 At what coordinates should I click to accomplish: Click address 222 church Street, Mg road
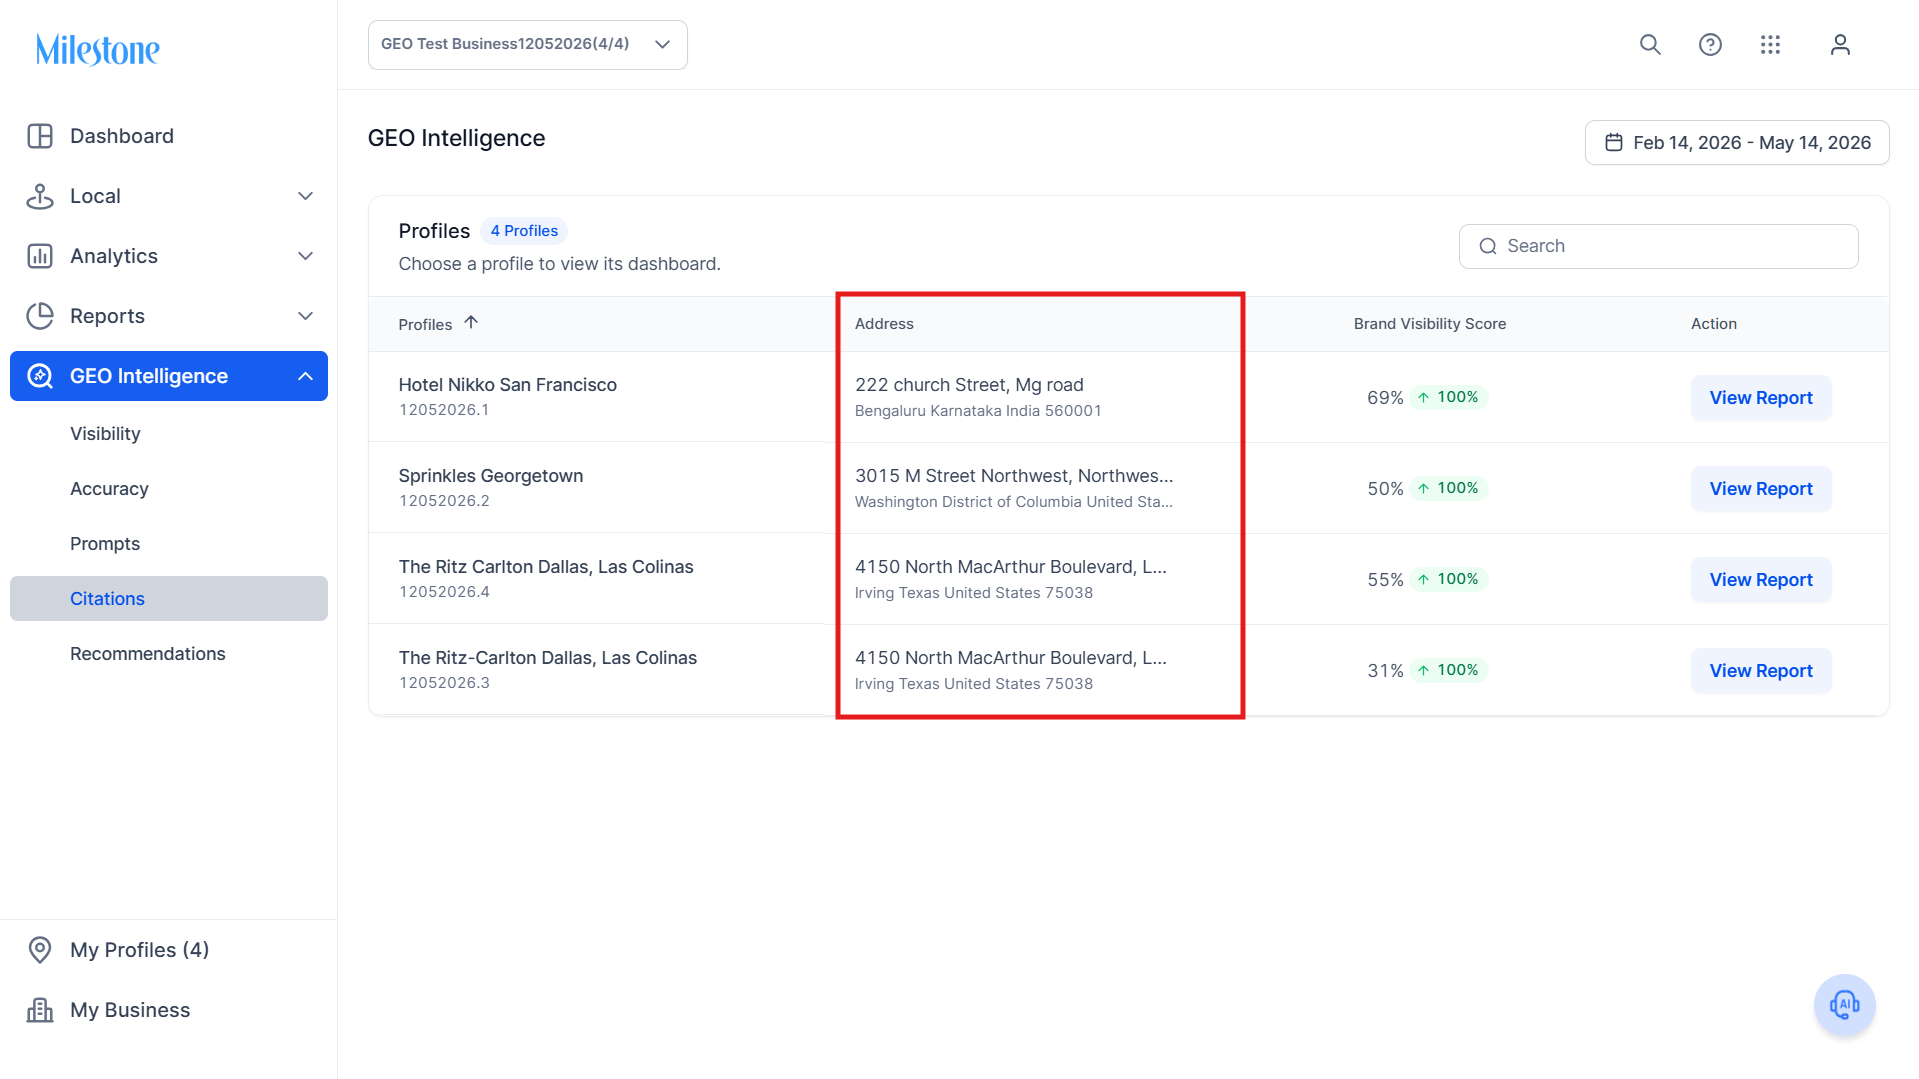coord(969,385)
